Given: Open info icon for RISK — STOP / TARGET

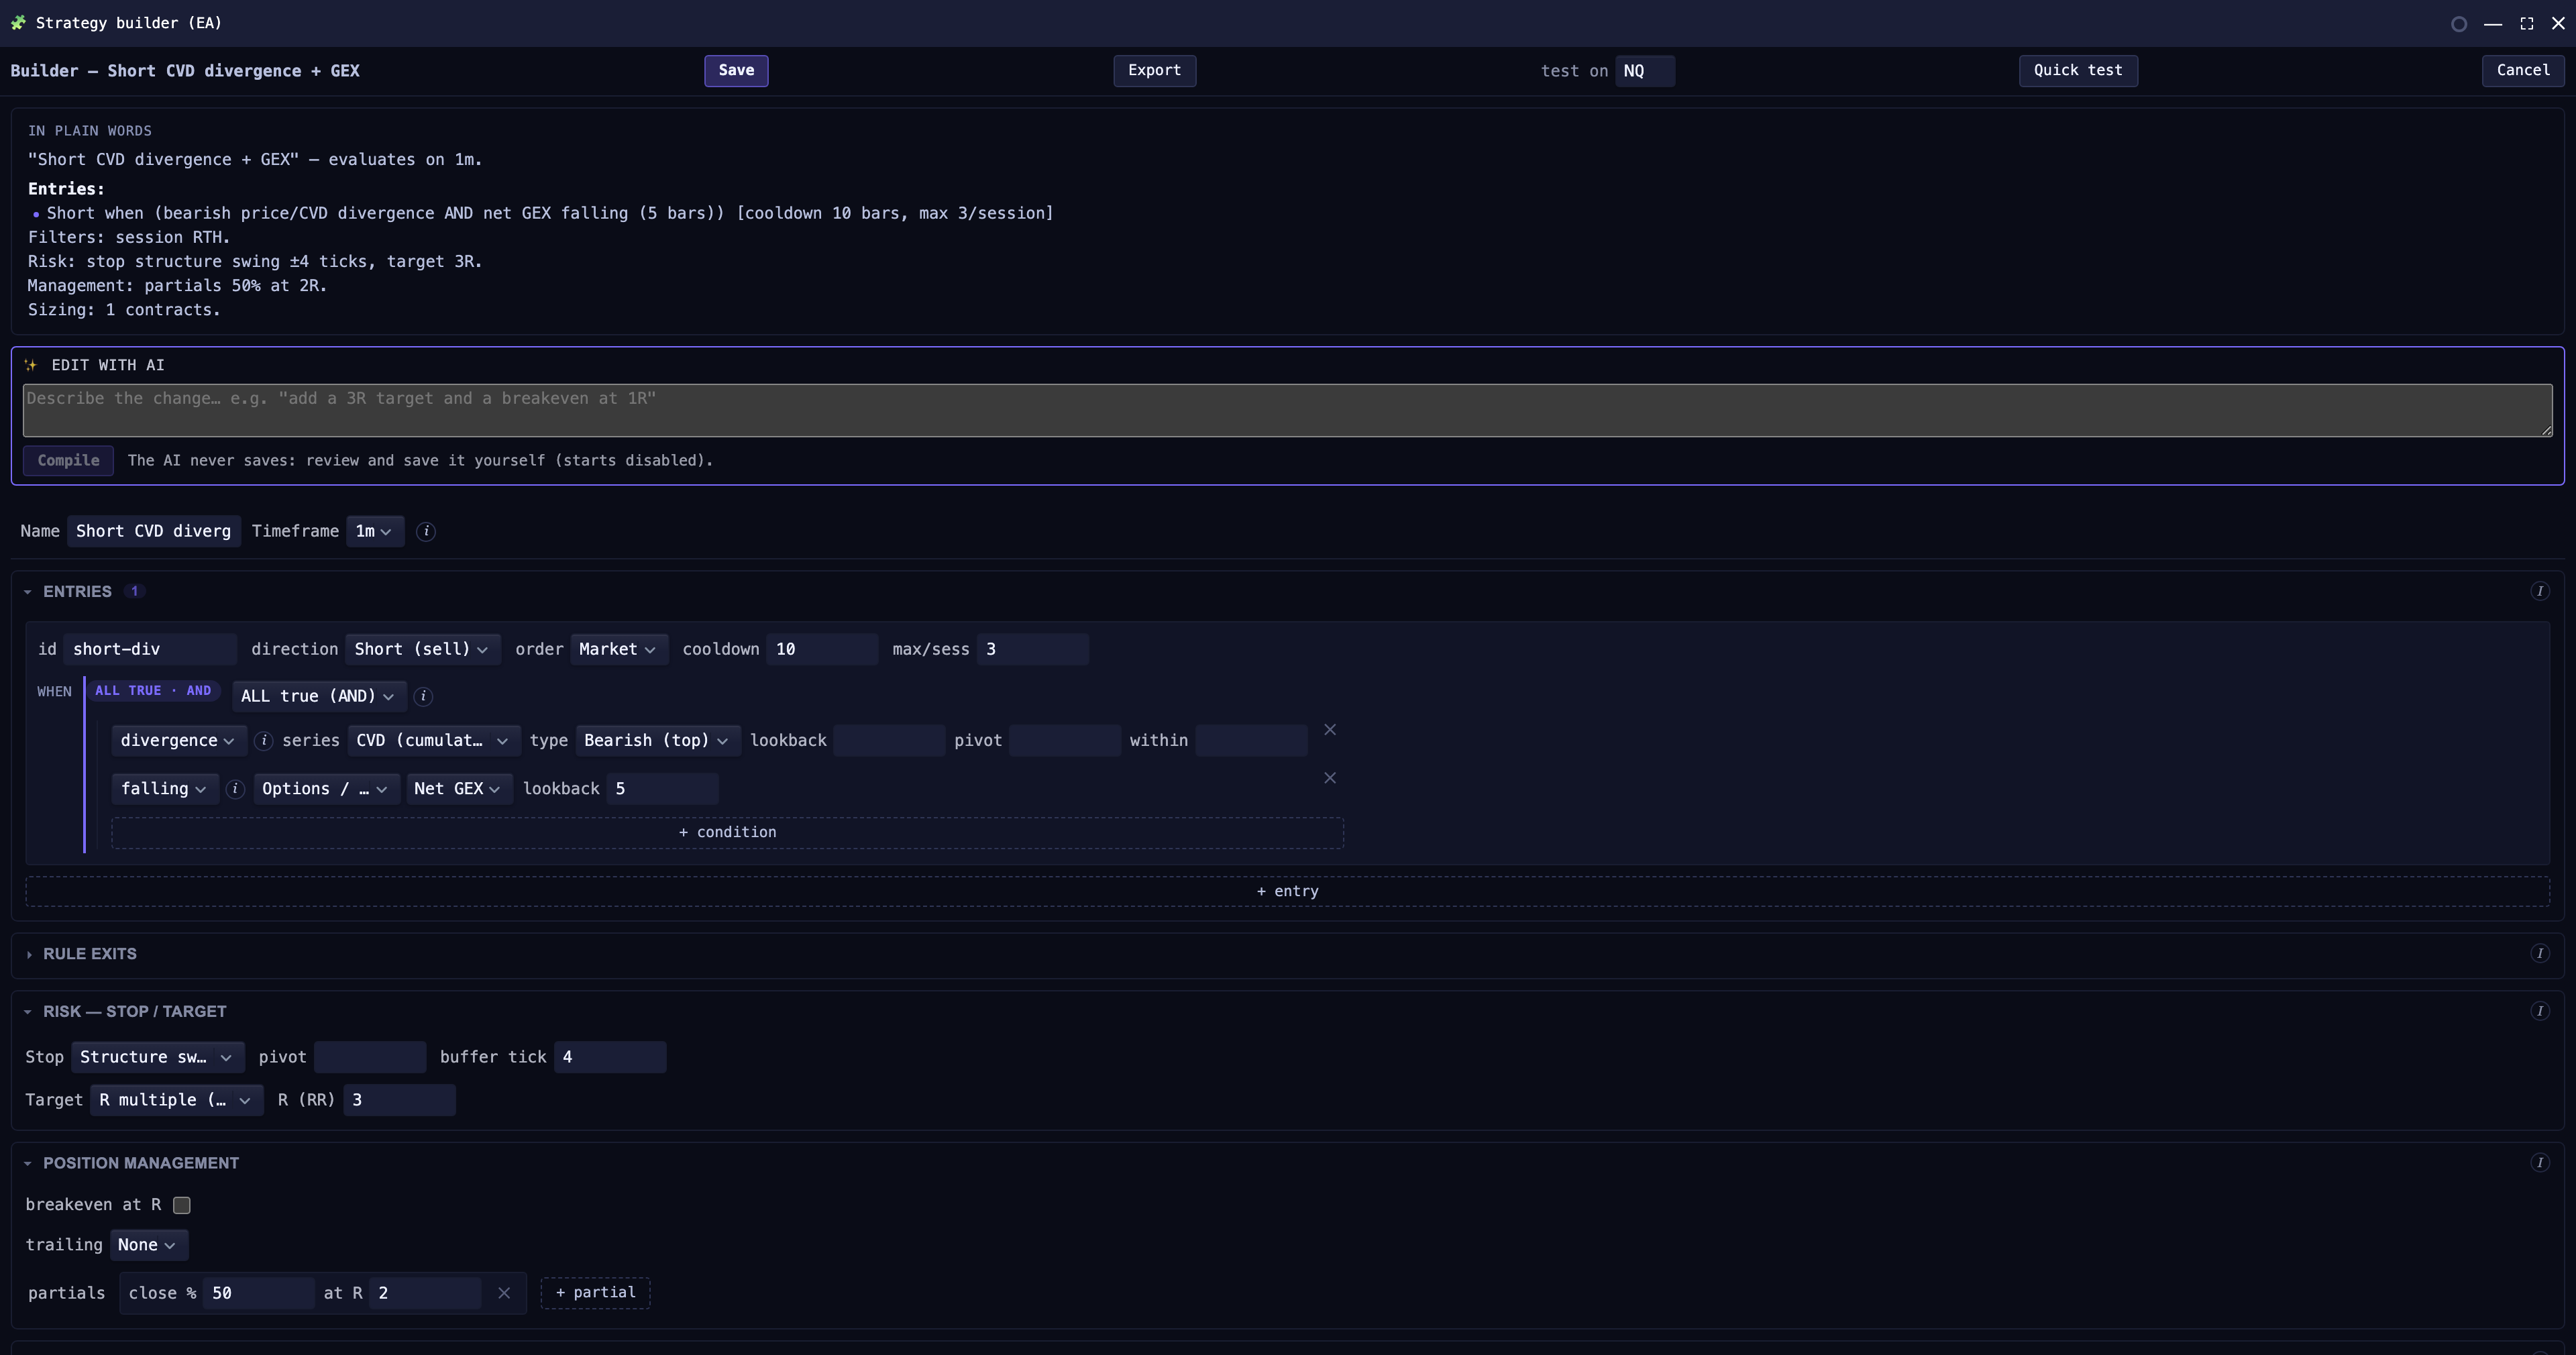Looking at the screenshot, I should click(x=2539, y=1012).
